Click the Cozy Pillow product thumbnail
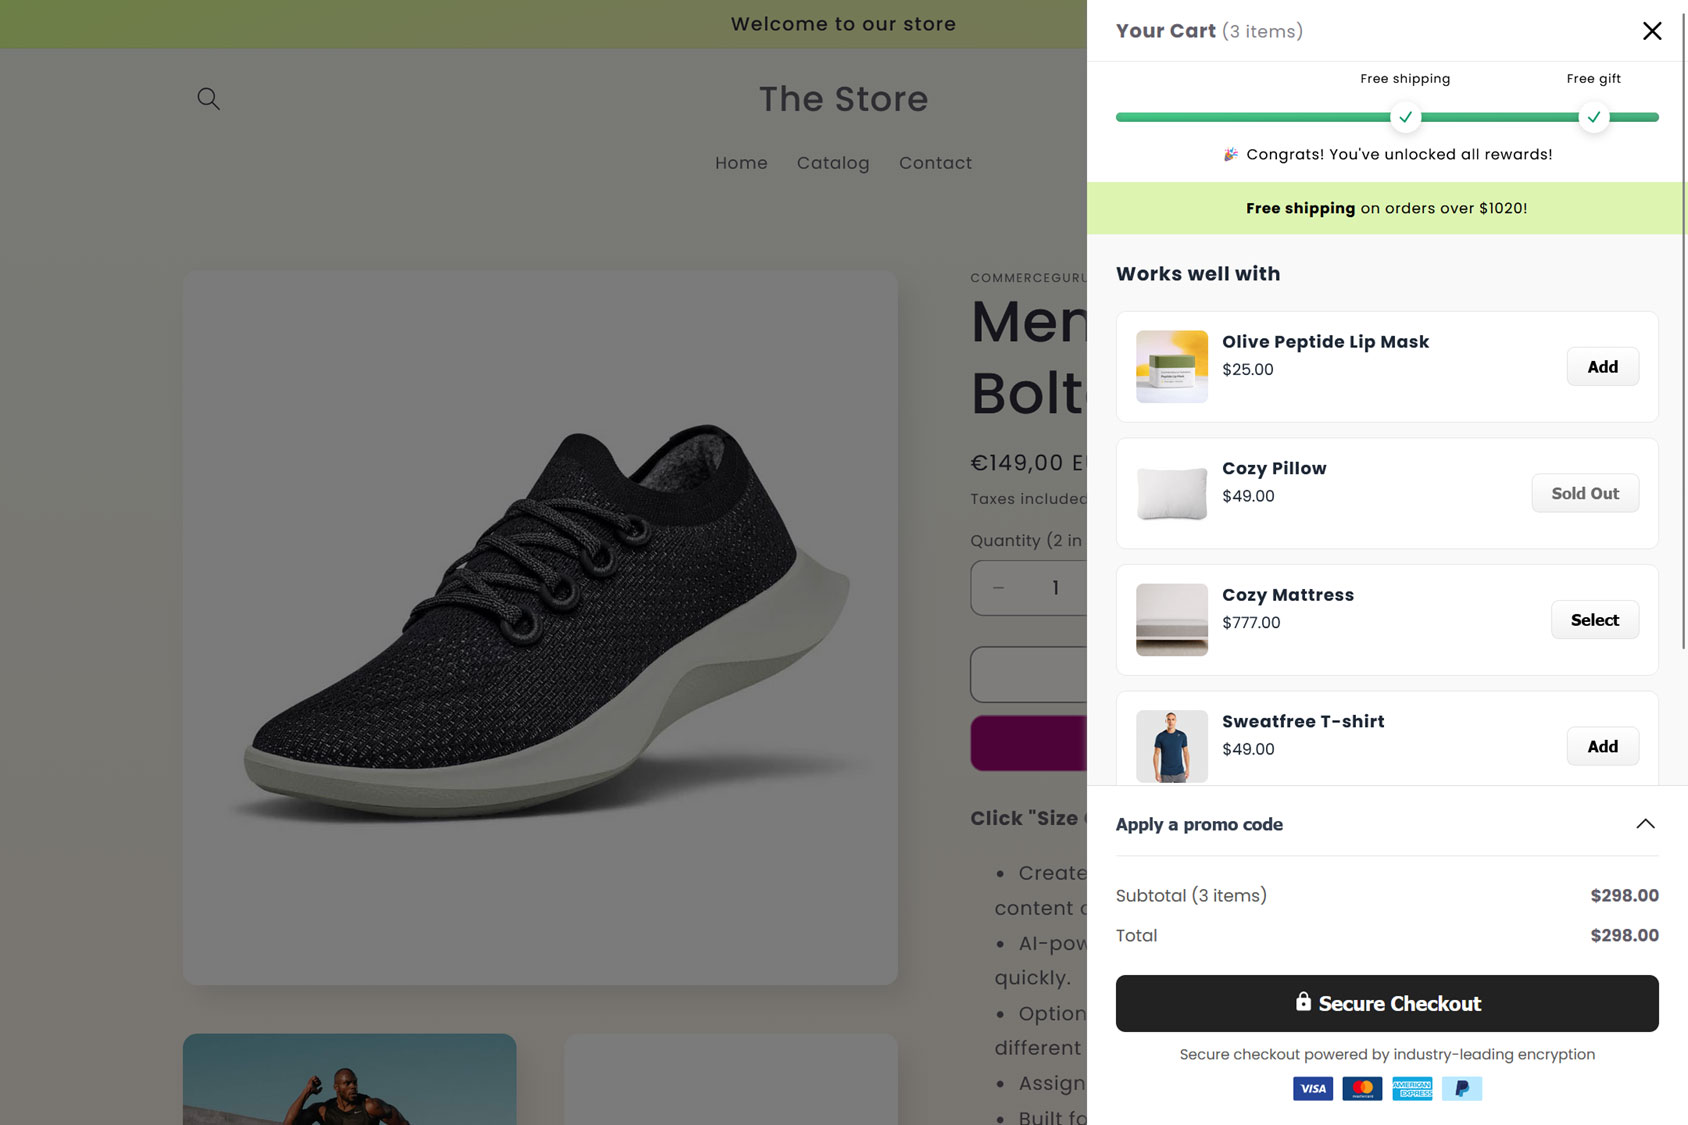Viewport: 1688px width, 1125px height. [x=1170, y=493]
